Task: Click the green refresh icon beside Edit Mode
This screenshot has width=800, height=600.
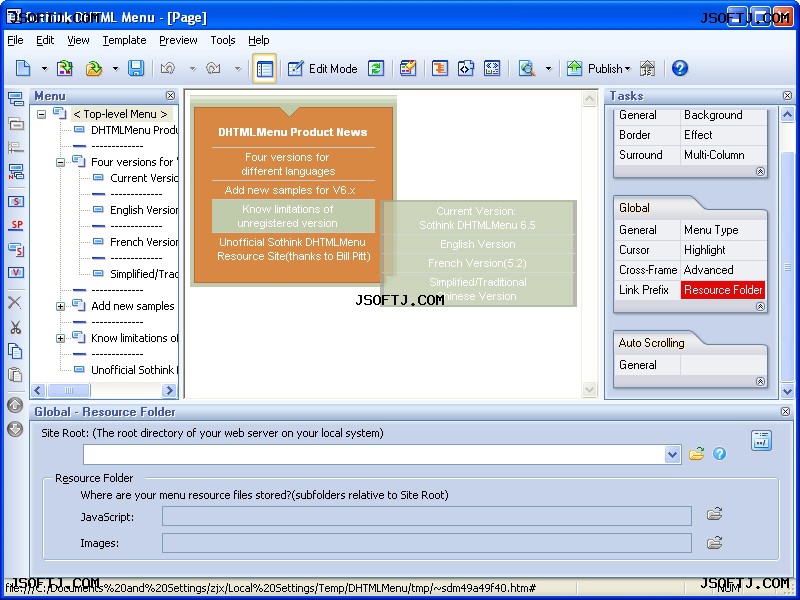Action: pyautogui.click(x=376, y=68)
